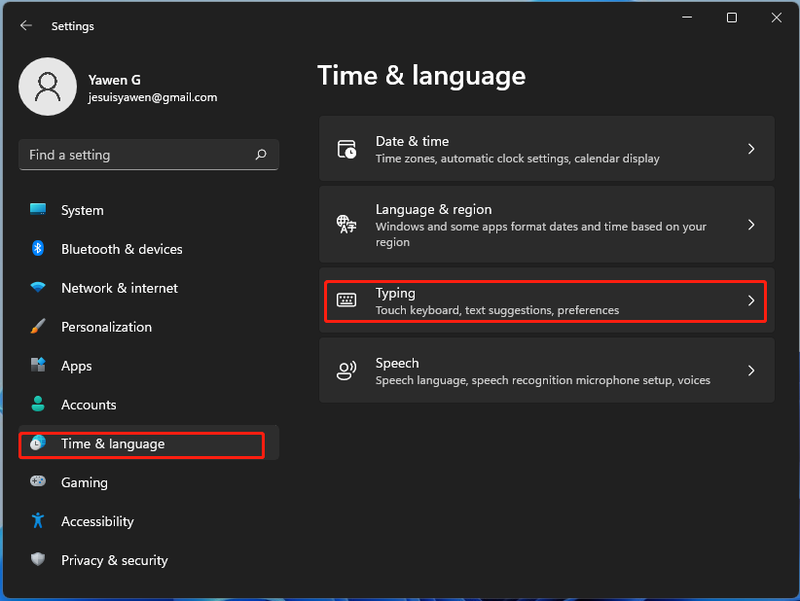The height and width of the screenshot is (601, 800).
Task: Go to Accessibility settings
Action: [148, 521]
